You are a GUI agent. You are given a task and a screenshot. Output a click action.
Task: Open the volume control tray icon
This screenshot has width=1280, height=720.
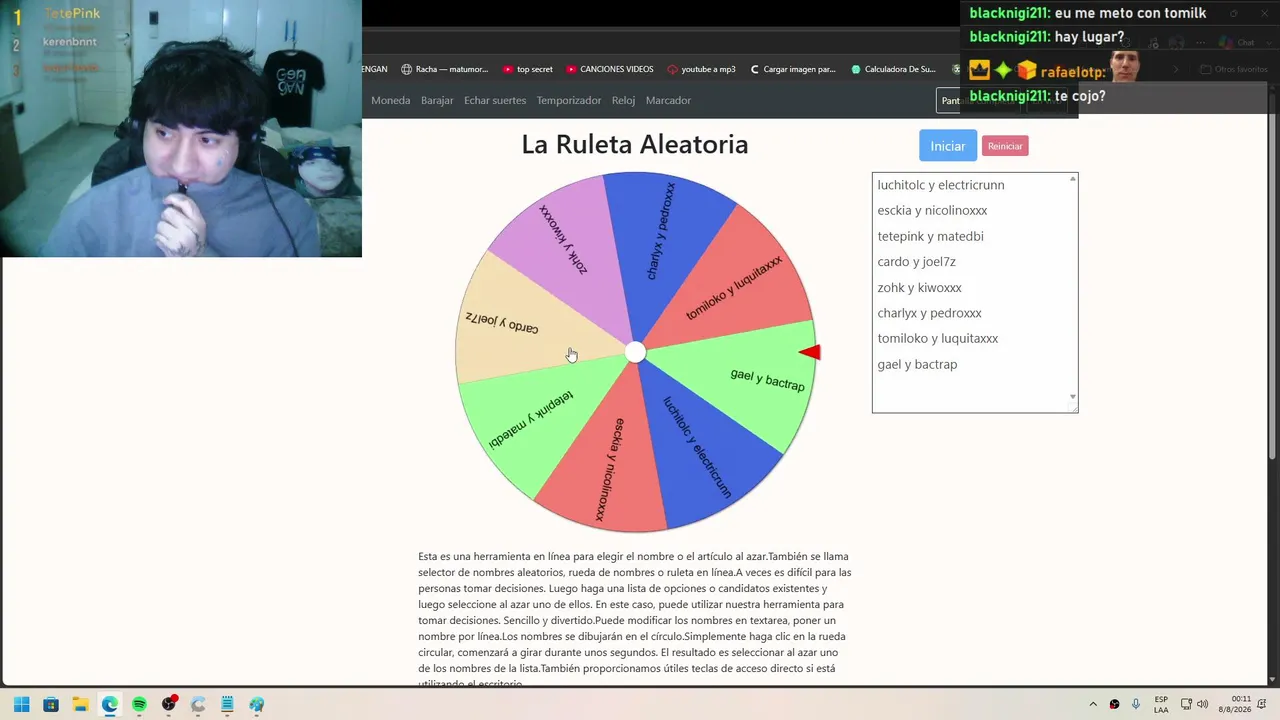click(1202, 704)
